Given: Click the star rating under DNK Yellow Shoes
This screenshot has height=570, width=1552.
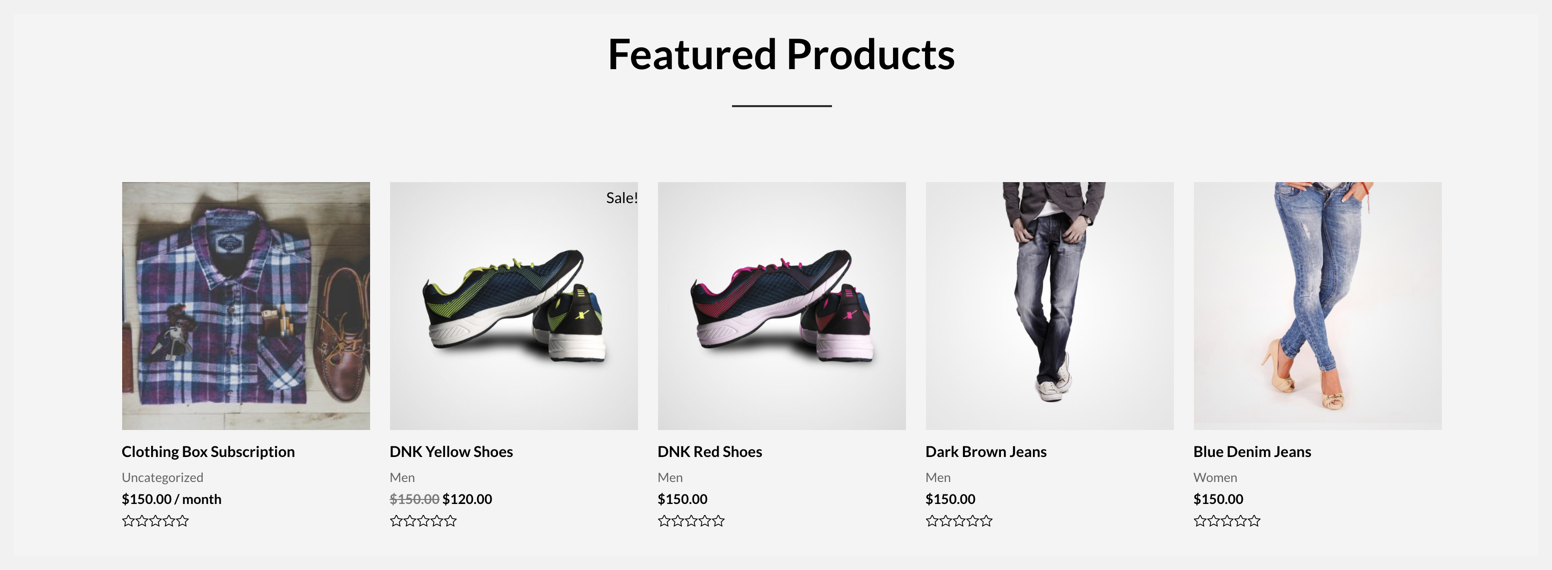Looking at the screenshot, I should tap(423, 521).
